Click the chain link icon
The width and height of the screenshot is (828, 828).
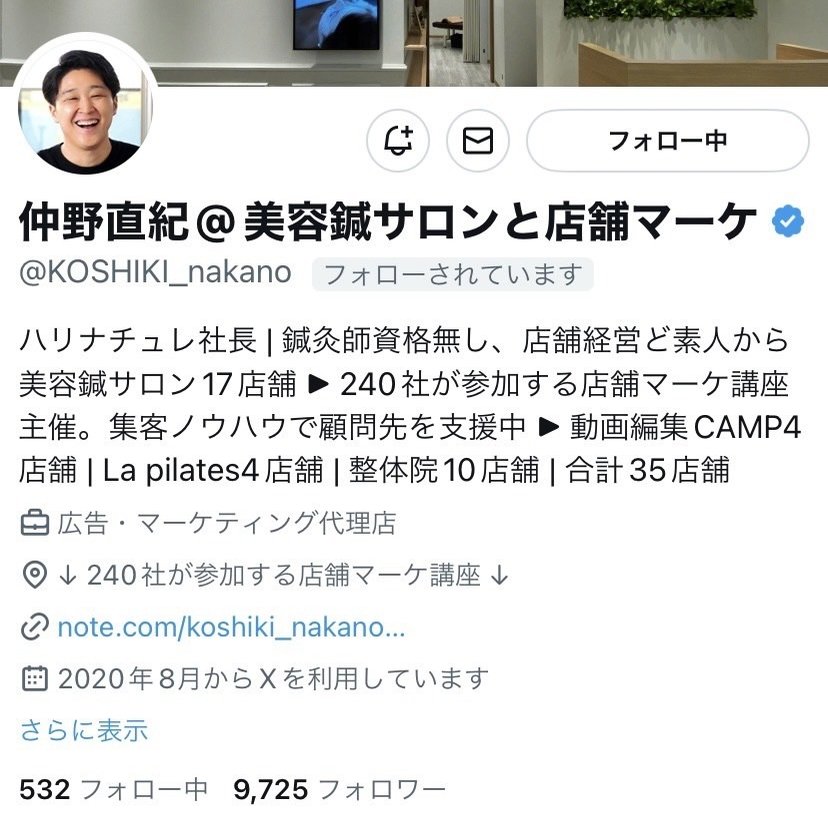35,627
